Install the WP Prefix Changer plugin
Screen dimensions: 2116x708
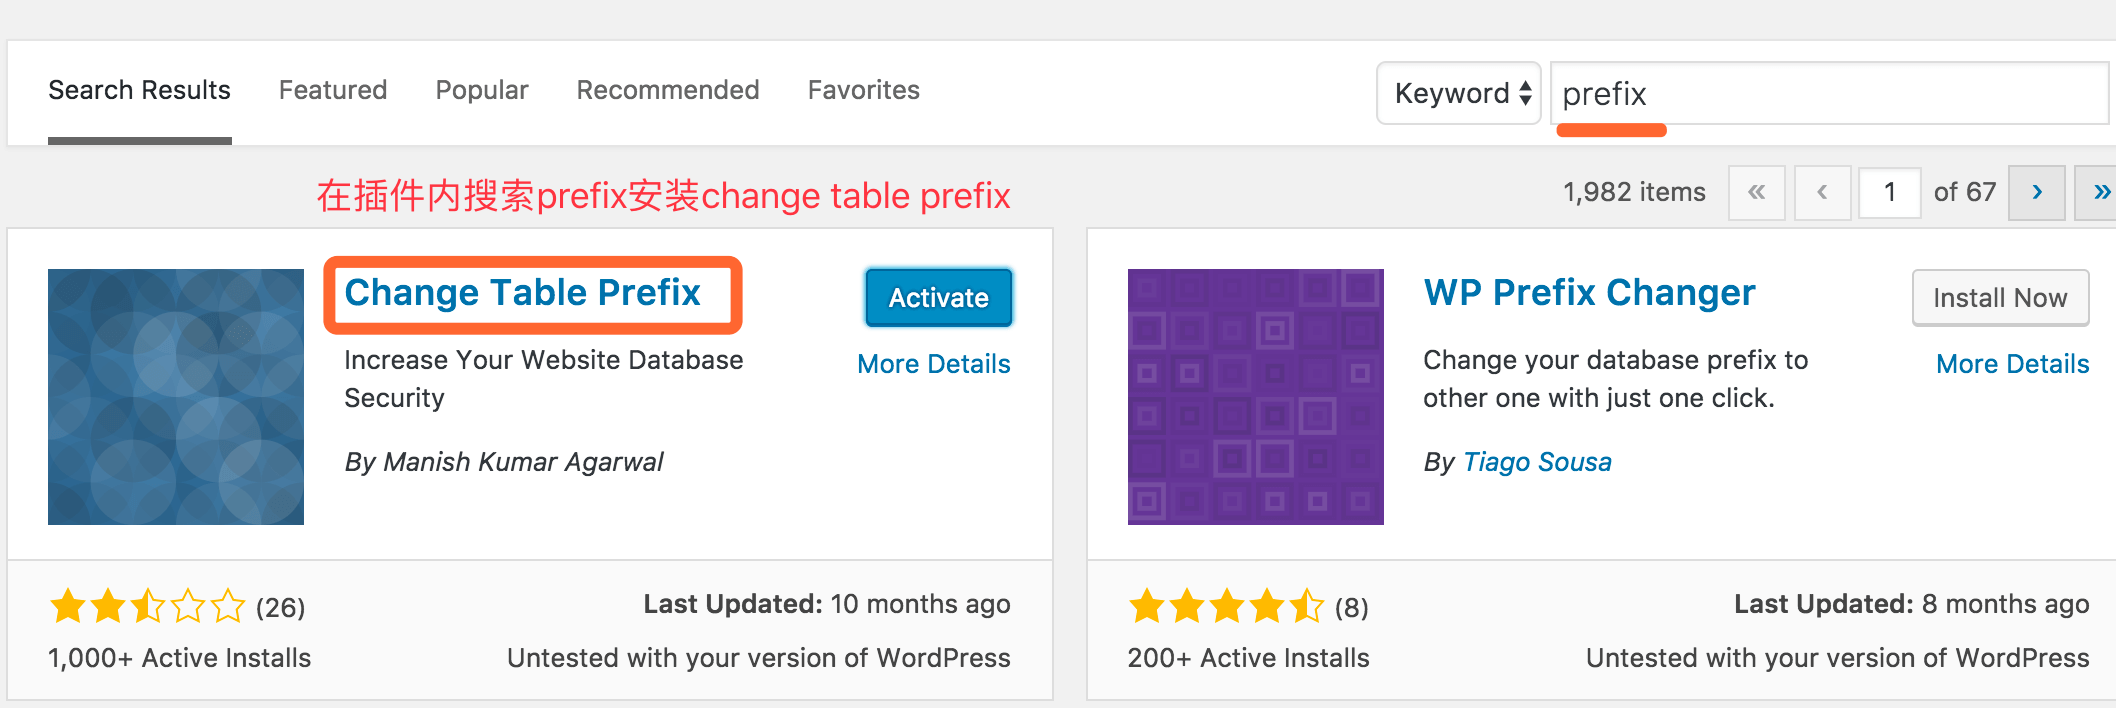[x=2000, y=297]
